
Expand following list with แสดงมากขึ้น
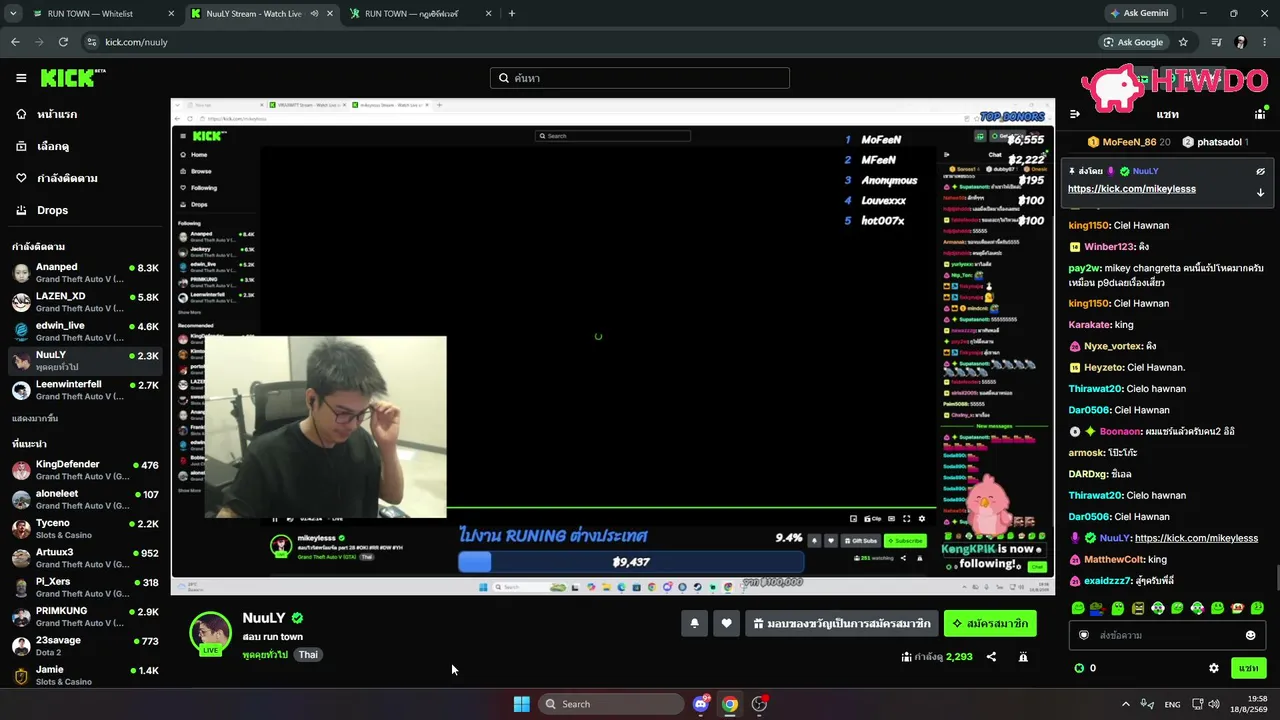tap(35, 418)
